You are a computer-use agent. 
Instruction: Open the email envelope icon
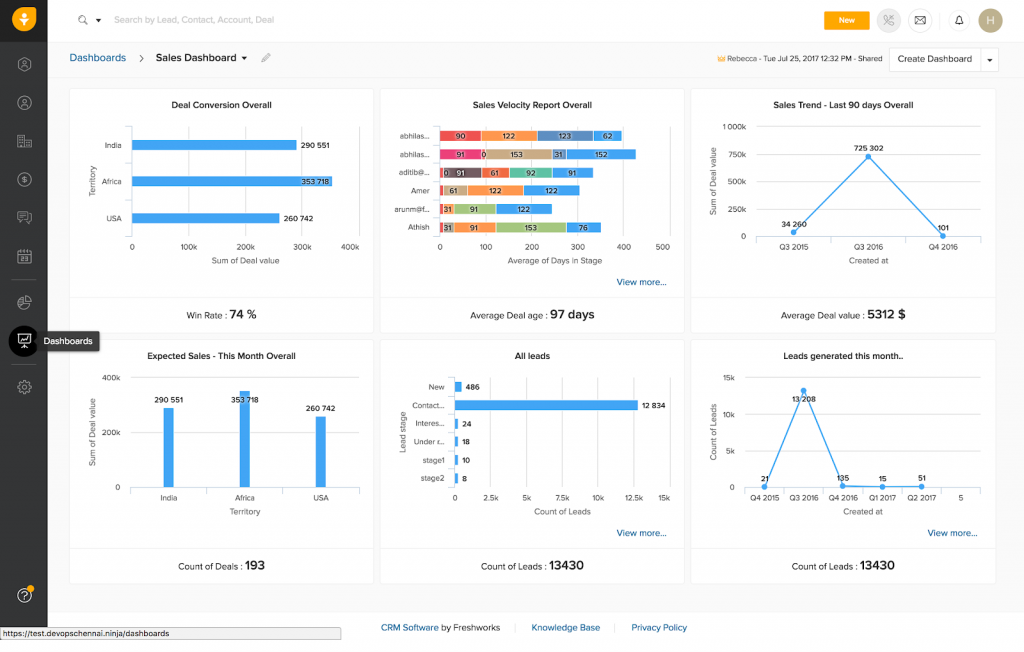tap(920, 20)
